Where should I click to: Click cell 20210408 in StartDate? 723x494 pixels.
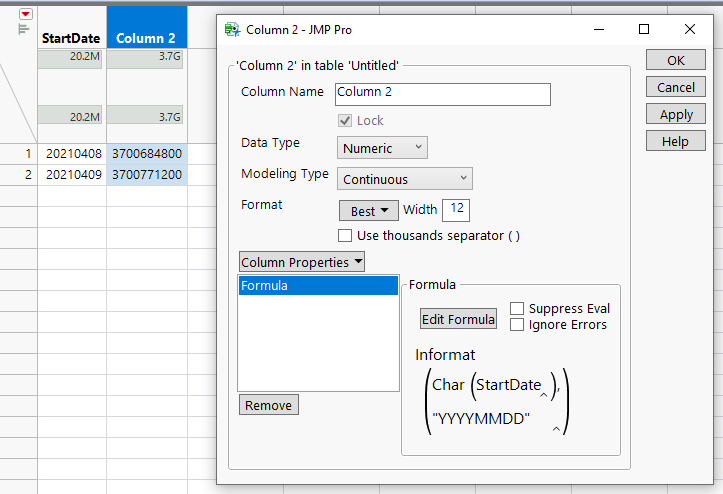point(72,154)
